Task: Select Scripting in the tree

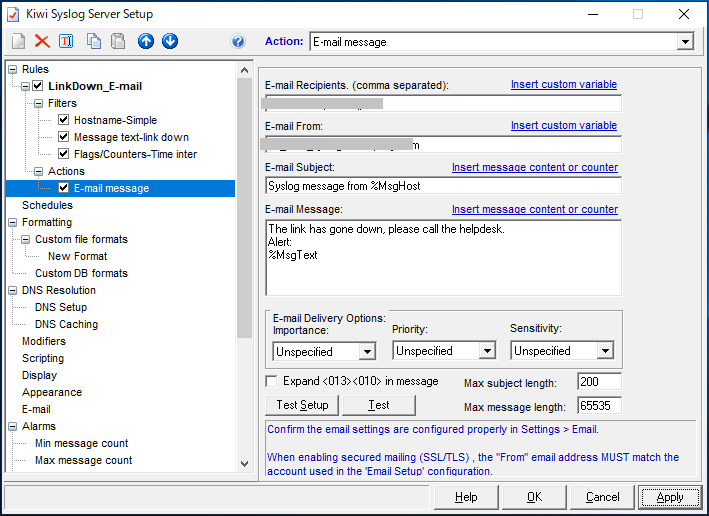Action: pyautogui.click(x=43, y=358)
